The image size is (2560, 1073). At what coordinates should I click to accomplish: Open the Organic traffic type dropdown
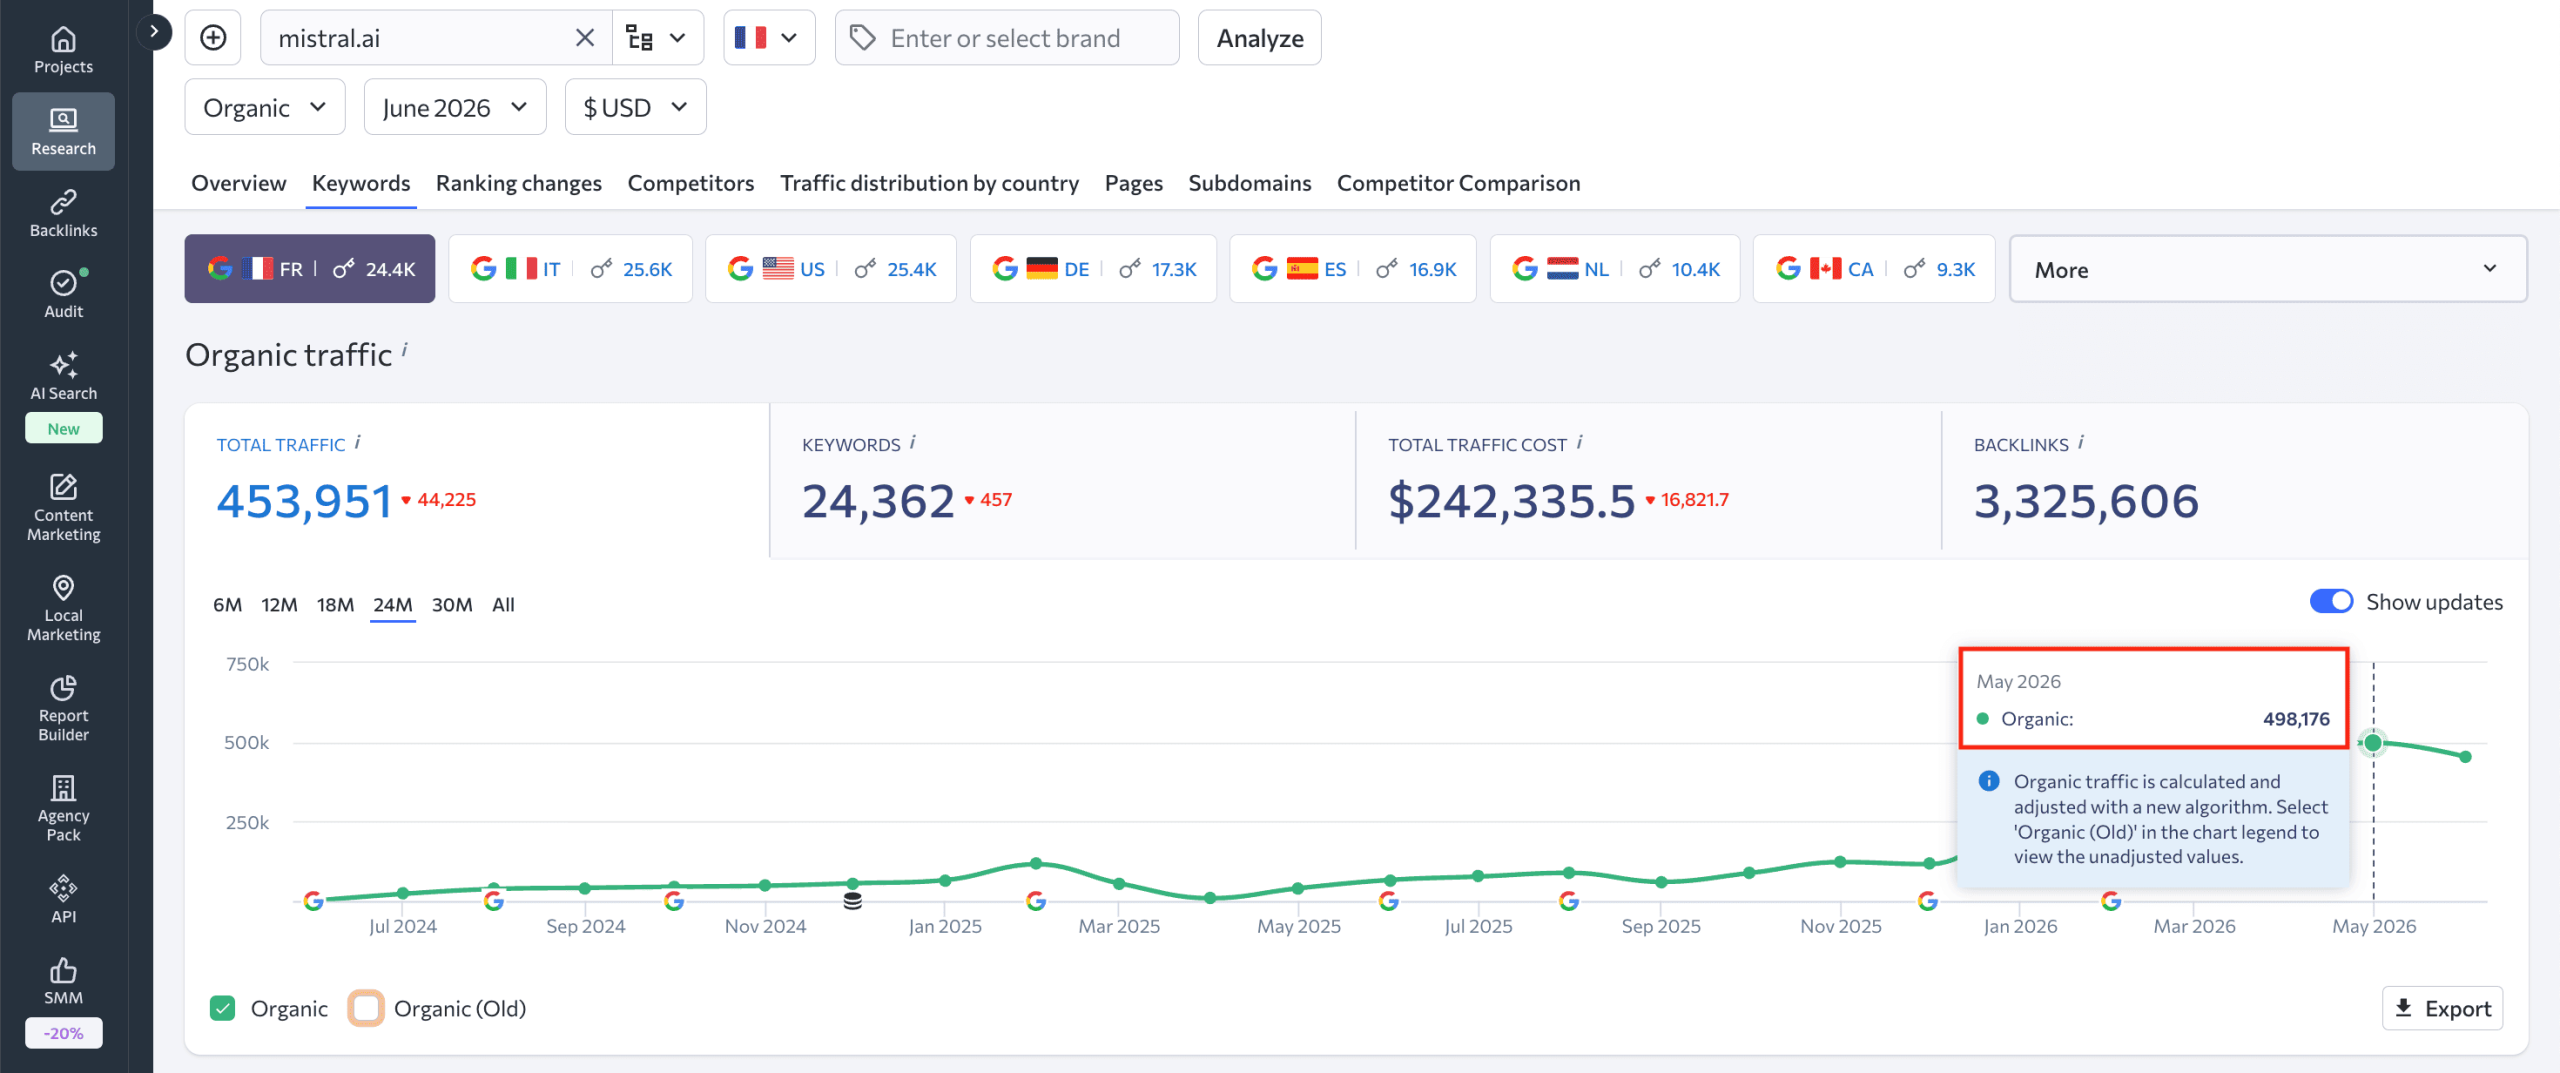(x=265, y=107)
